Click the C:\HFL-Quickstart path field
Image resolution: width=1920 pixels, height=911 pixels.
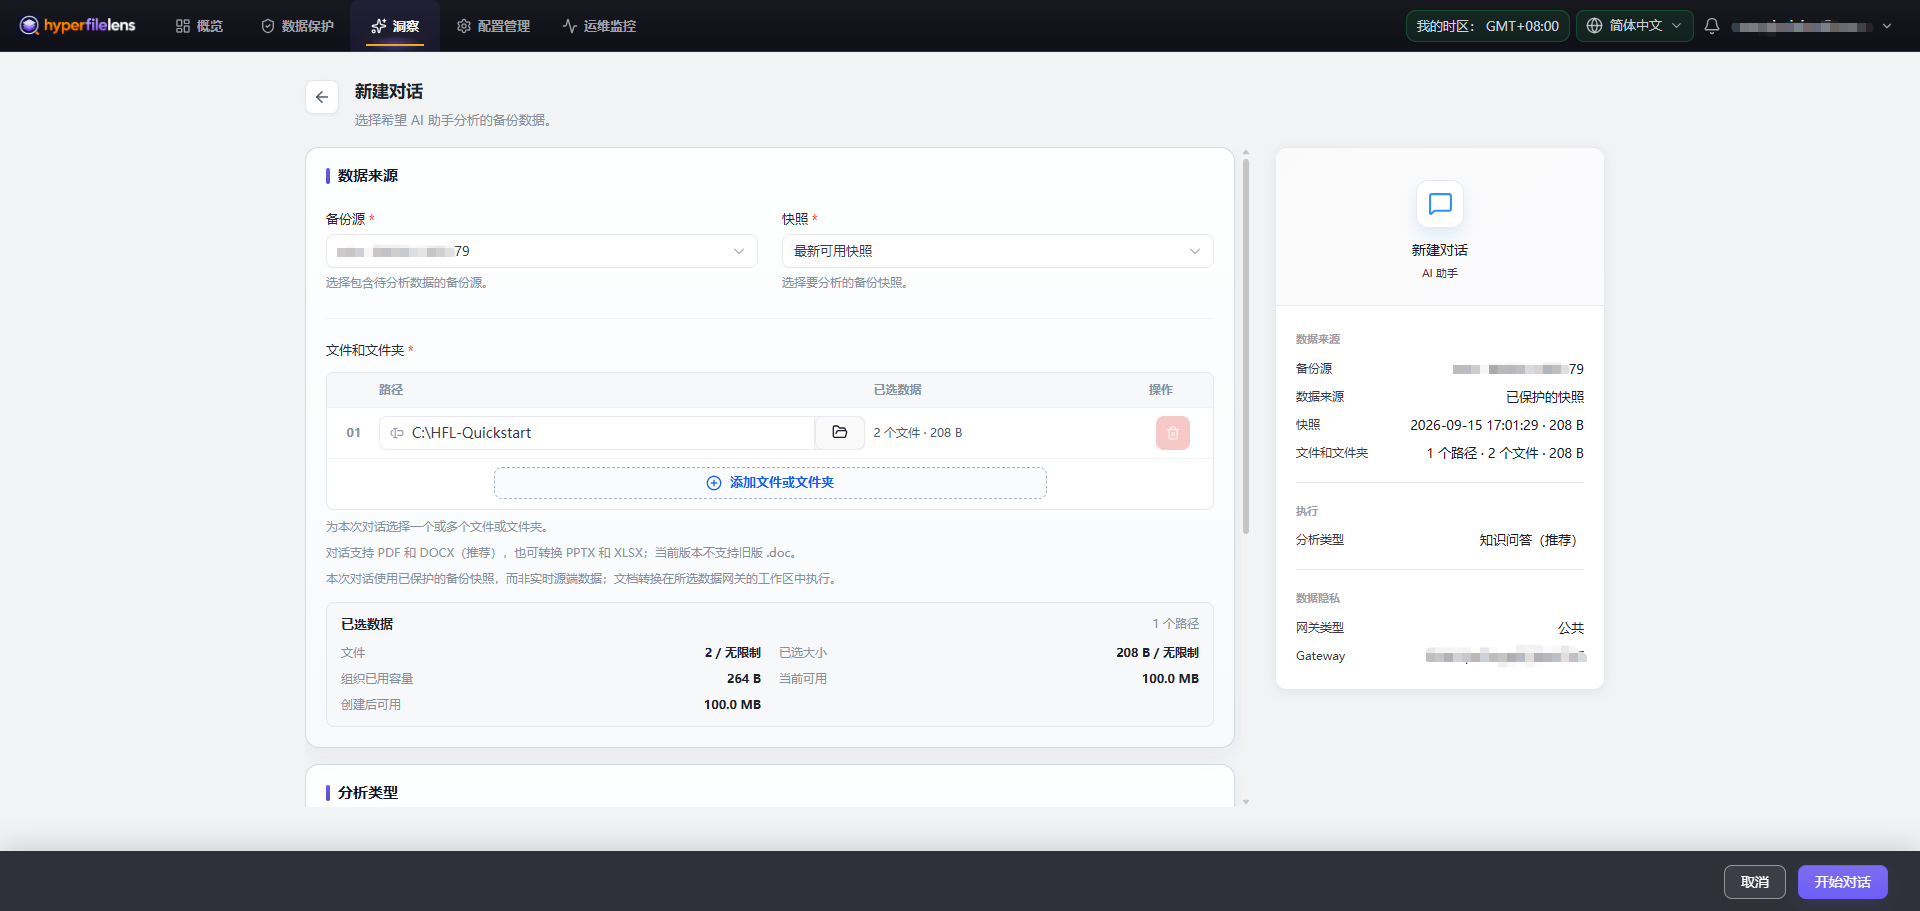597,433
